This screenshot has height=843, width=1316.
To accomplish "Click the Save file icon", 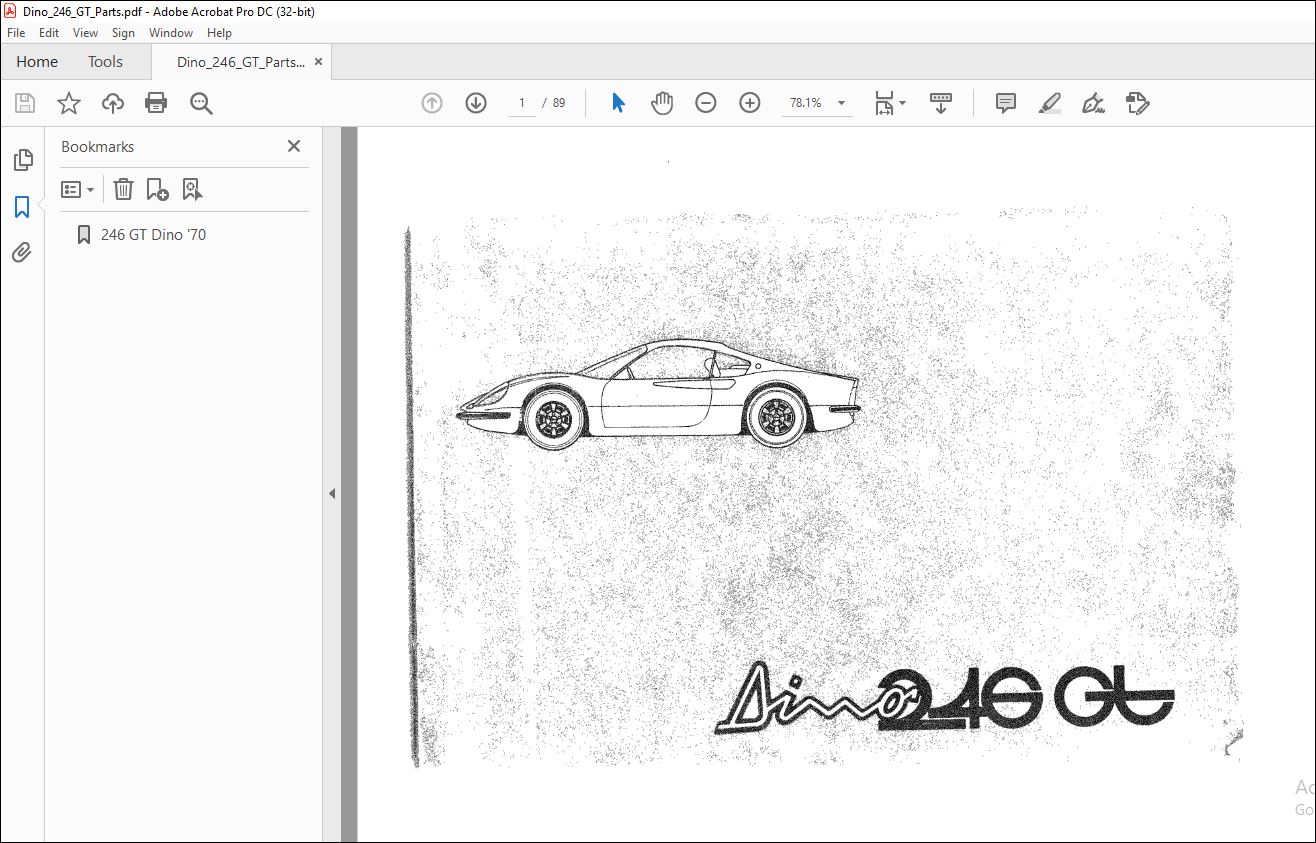I will point(25,103).
